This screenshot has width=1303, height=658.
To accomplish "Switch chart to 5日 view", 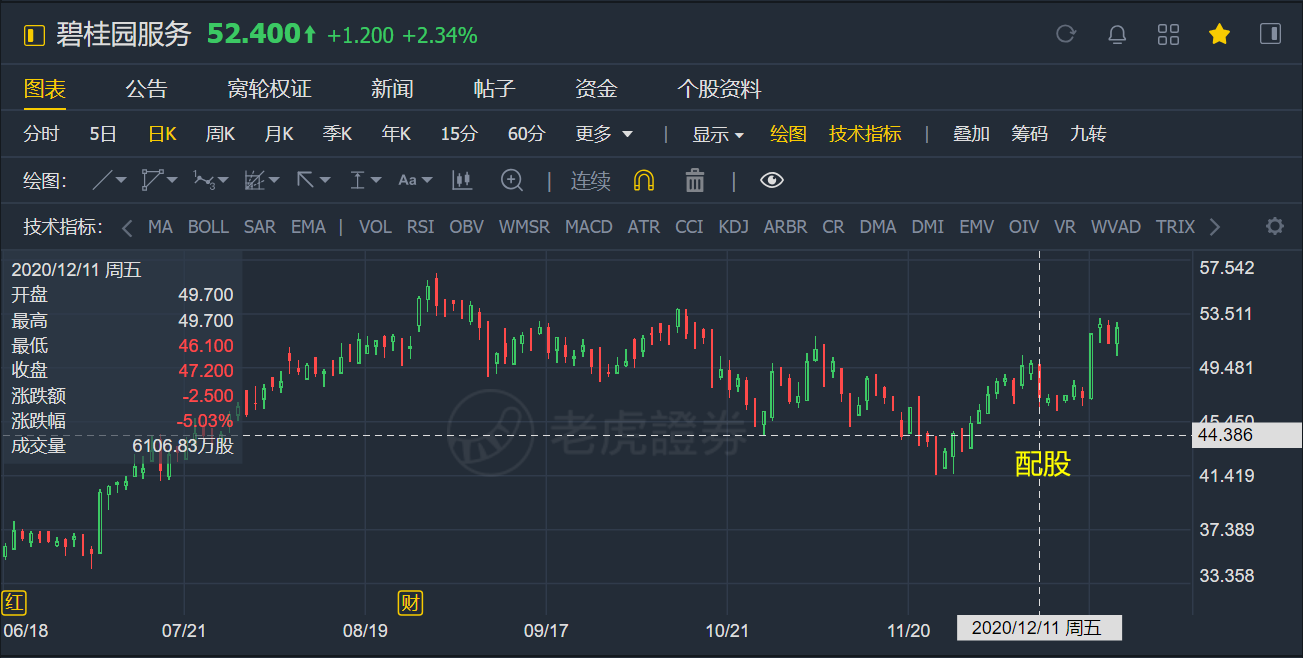I will click(x=103, y=134).
